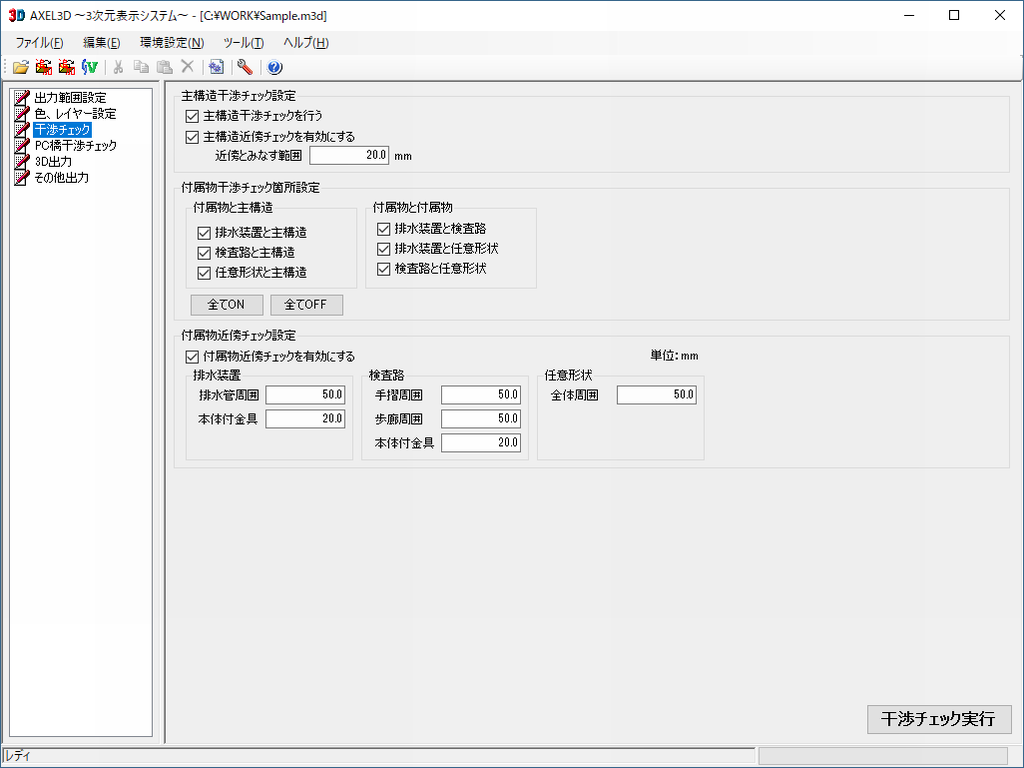Run the 干渉チェック実行 button
Viewport: 1024px width, 768px height.
point(938,719)
